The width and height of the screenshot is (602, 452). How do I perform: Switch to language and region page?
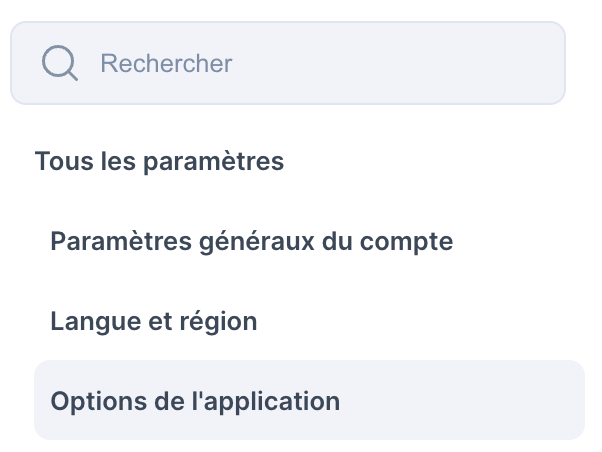pos(154,321)
